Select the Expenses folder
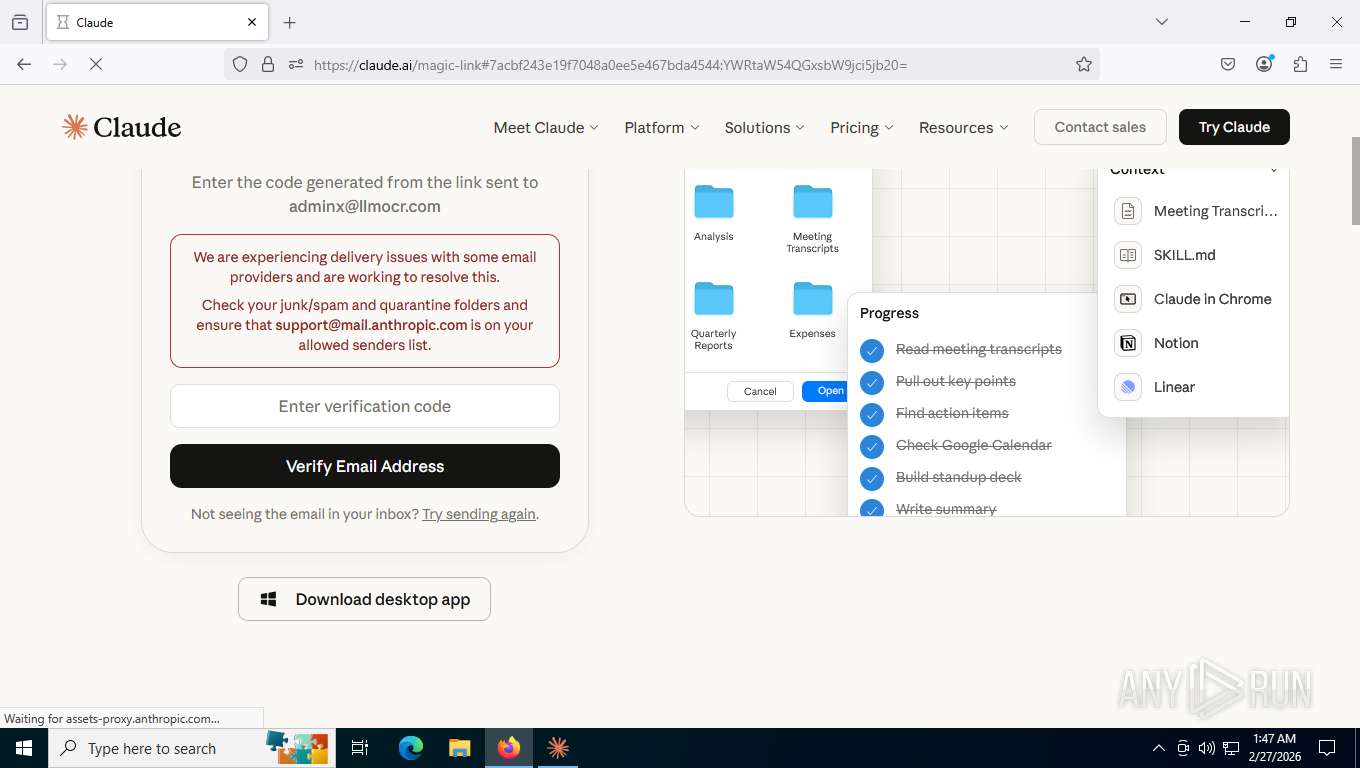 click(812, 311)
